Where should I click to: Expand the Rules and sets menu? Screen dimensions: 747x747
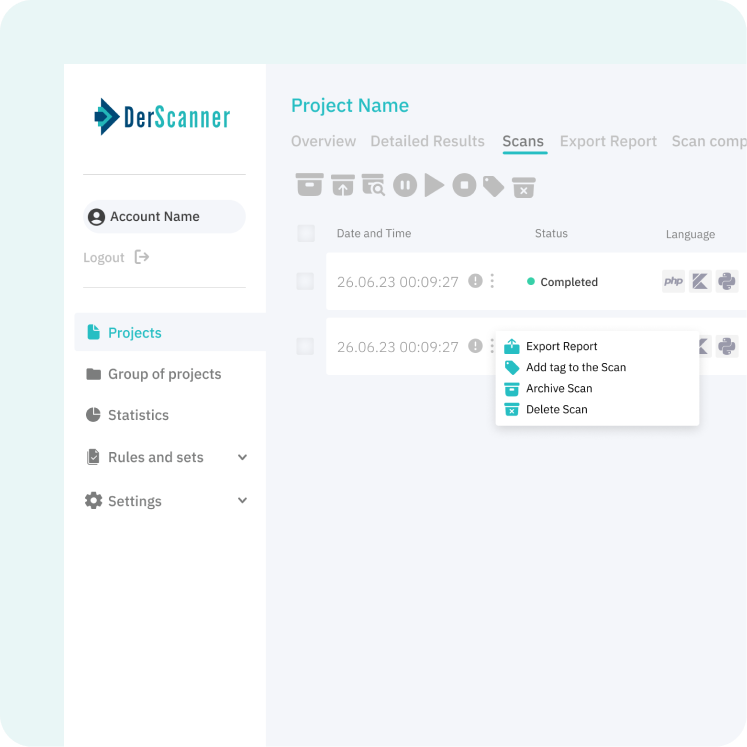242,457
